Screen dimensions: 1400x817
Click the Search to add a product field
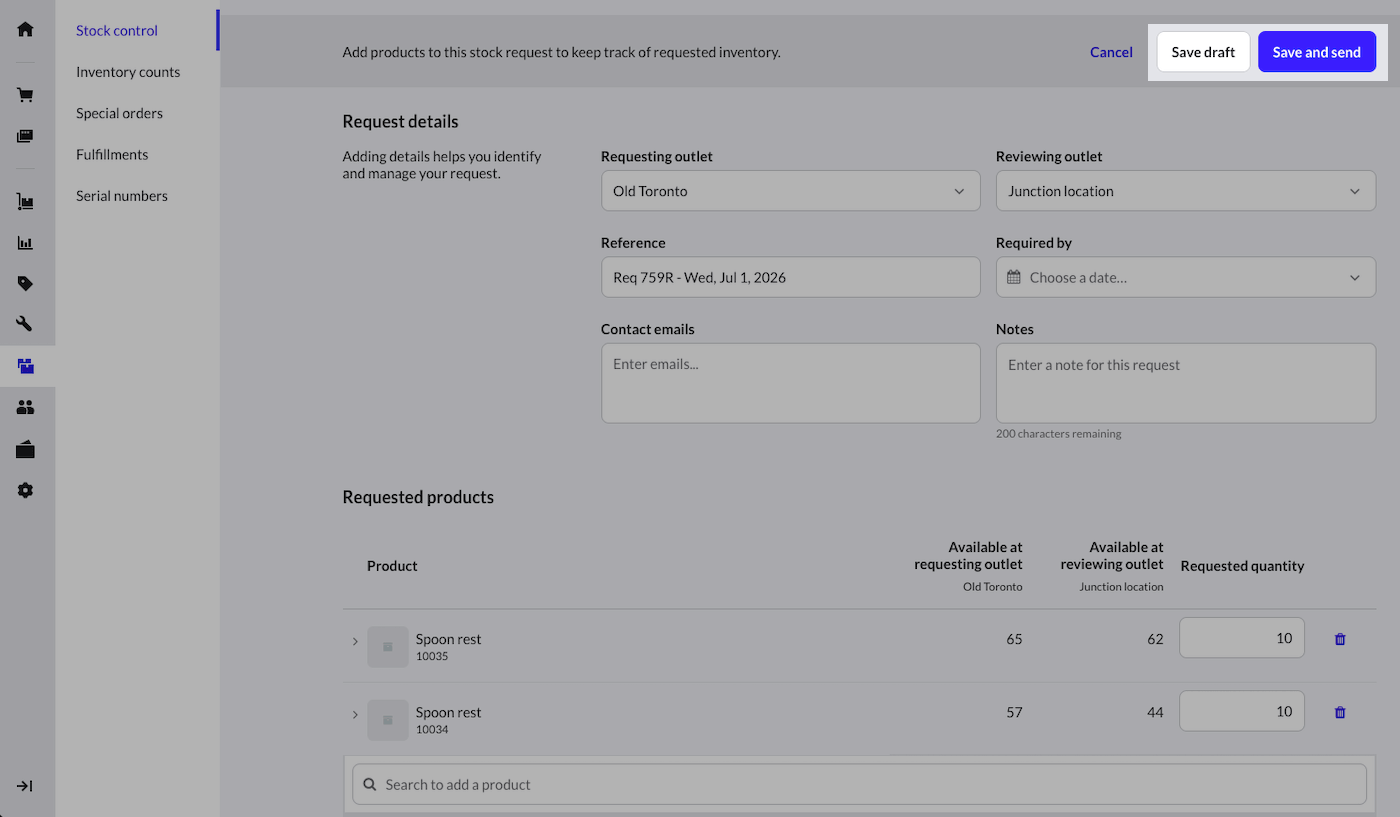click(859, 784)
